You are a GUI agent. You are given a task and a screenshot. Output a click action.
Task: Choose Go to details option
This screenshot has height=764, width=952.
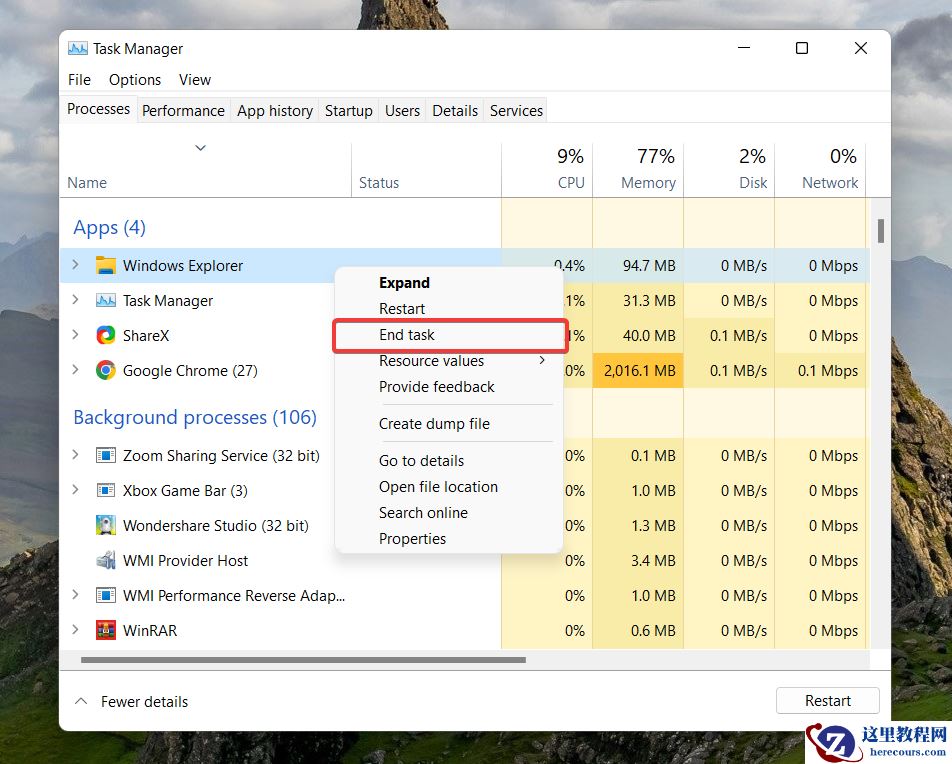[x=449, y=461]
